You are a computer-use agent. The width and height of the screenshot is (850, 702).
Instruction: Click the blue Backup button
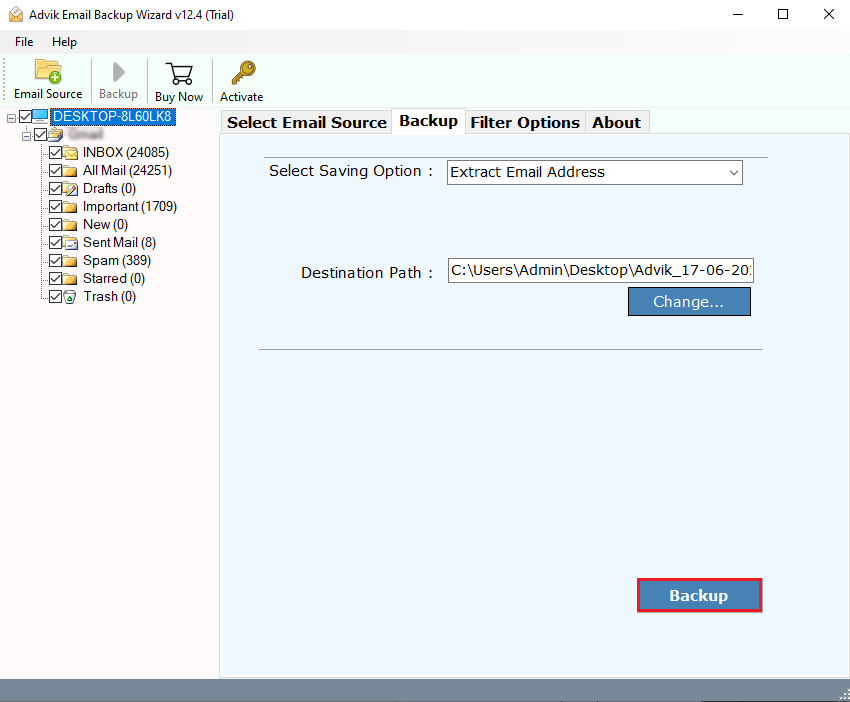pos(699,595)
